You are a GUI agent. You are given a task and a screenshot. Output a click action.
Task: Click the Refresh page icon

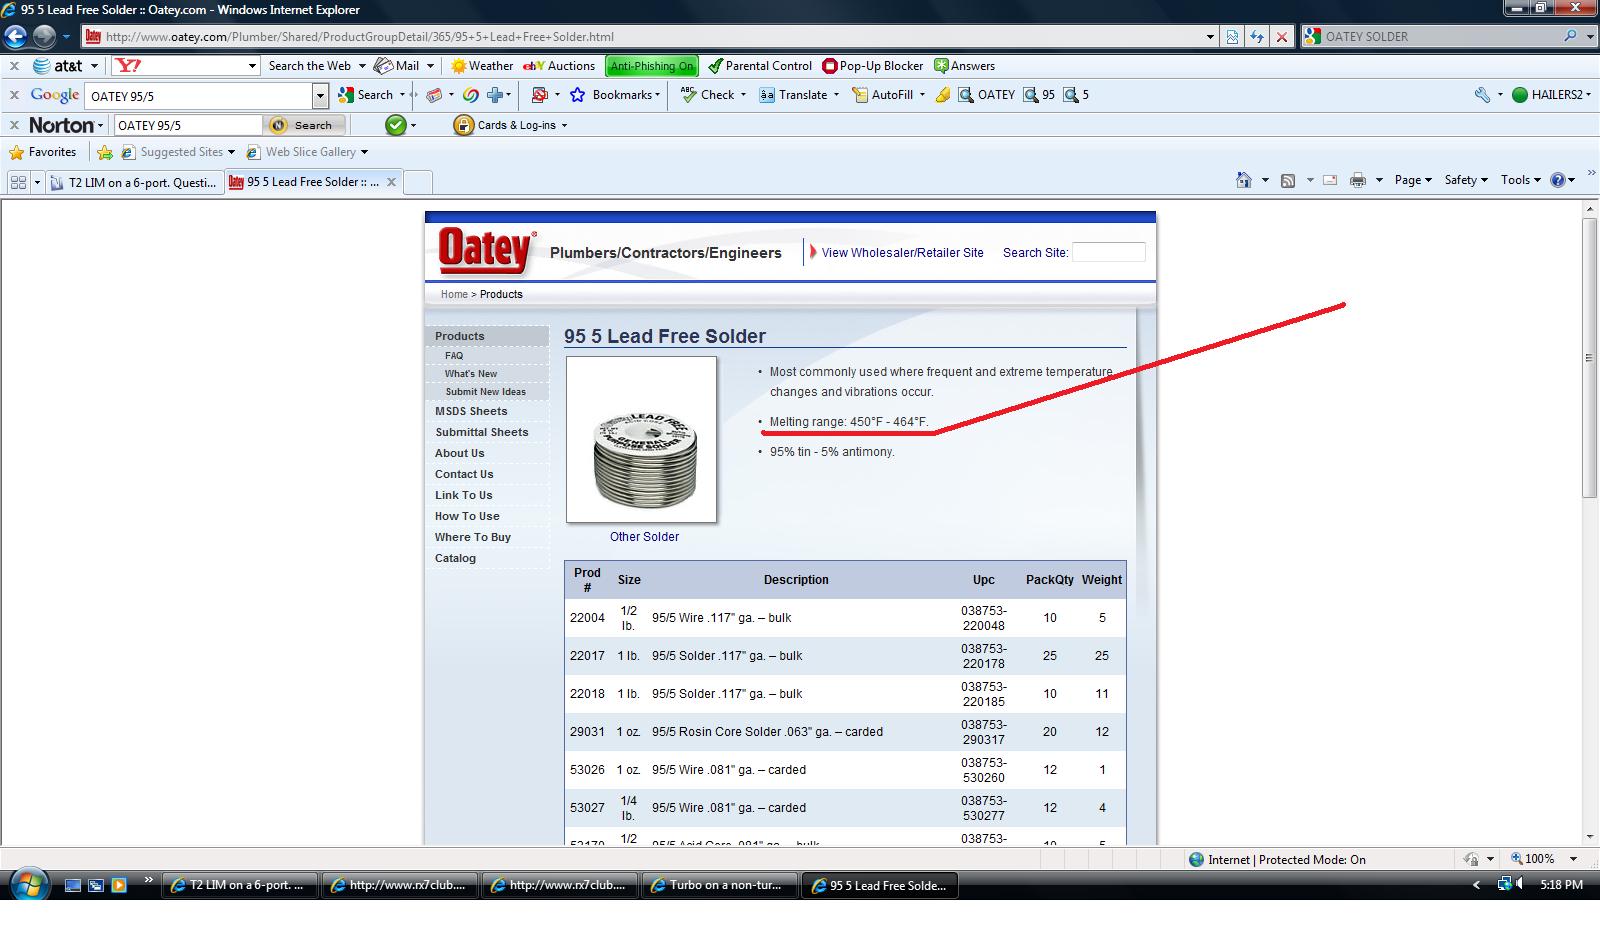pyautogui.click(x=1257, y=37)
